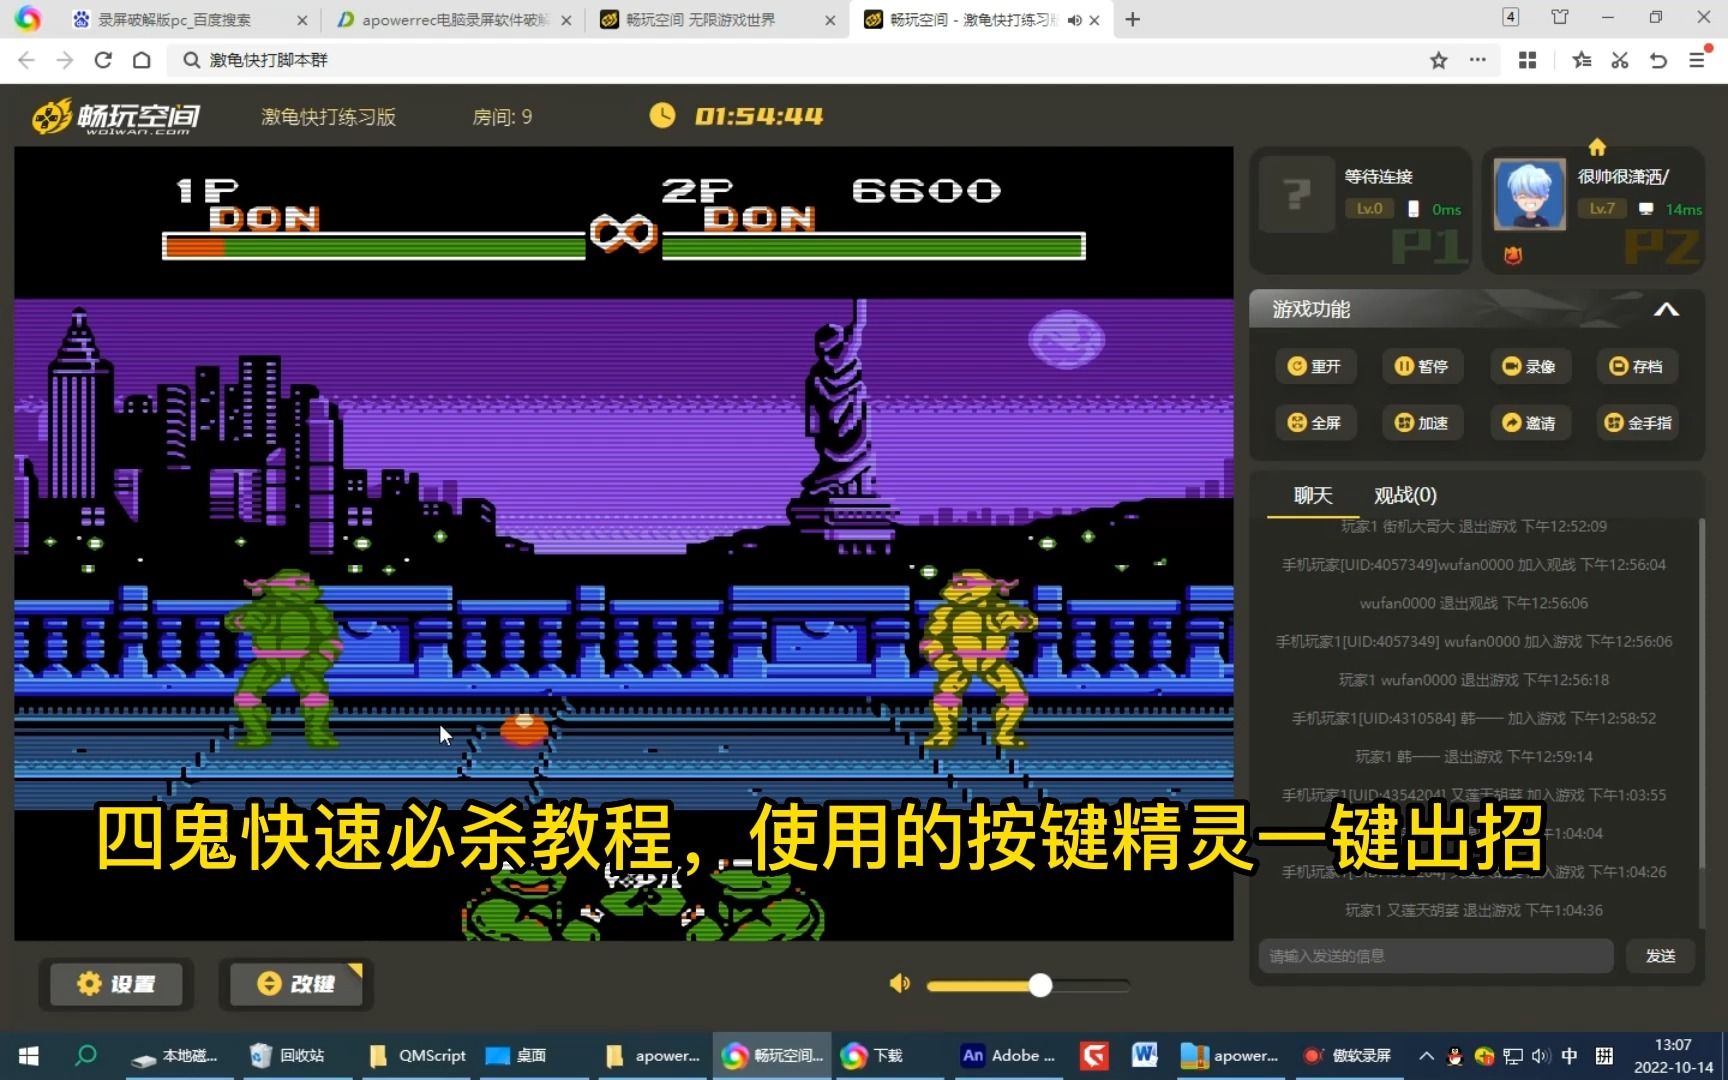
Task: Click the scissors screenshot tool icon
Action: [x=1620, y=60]
